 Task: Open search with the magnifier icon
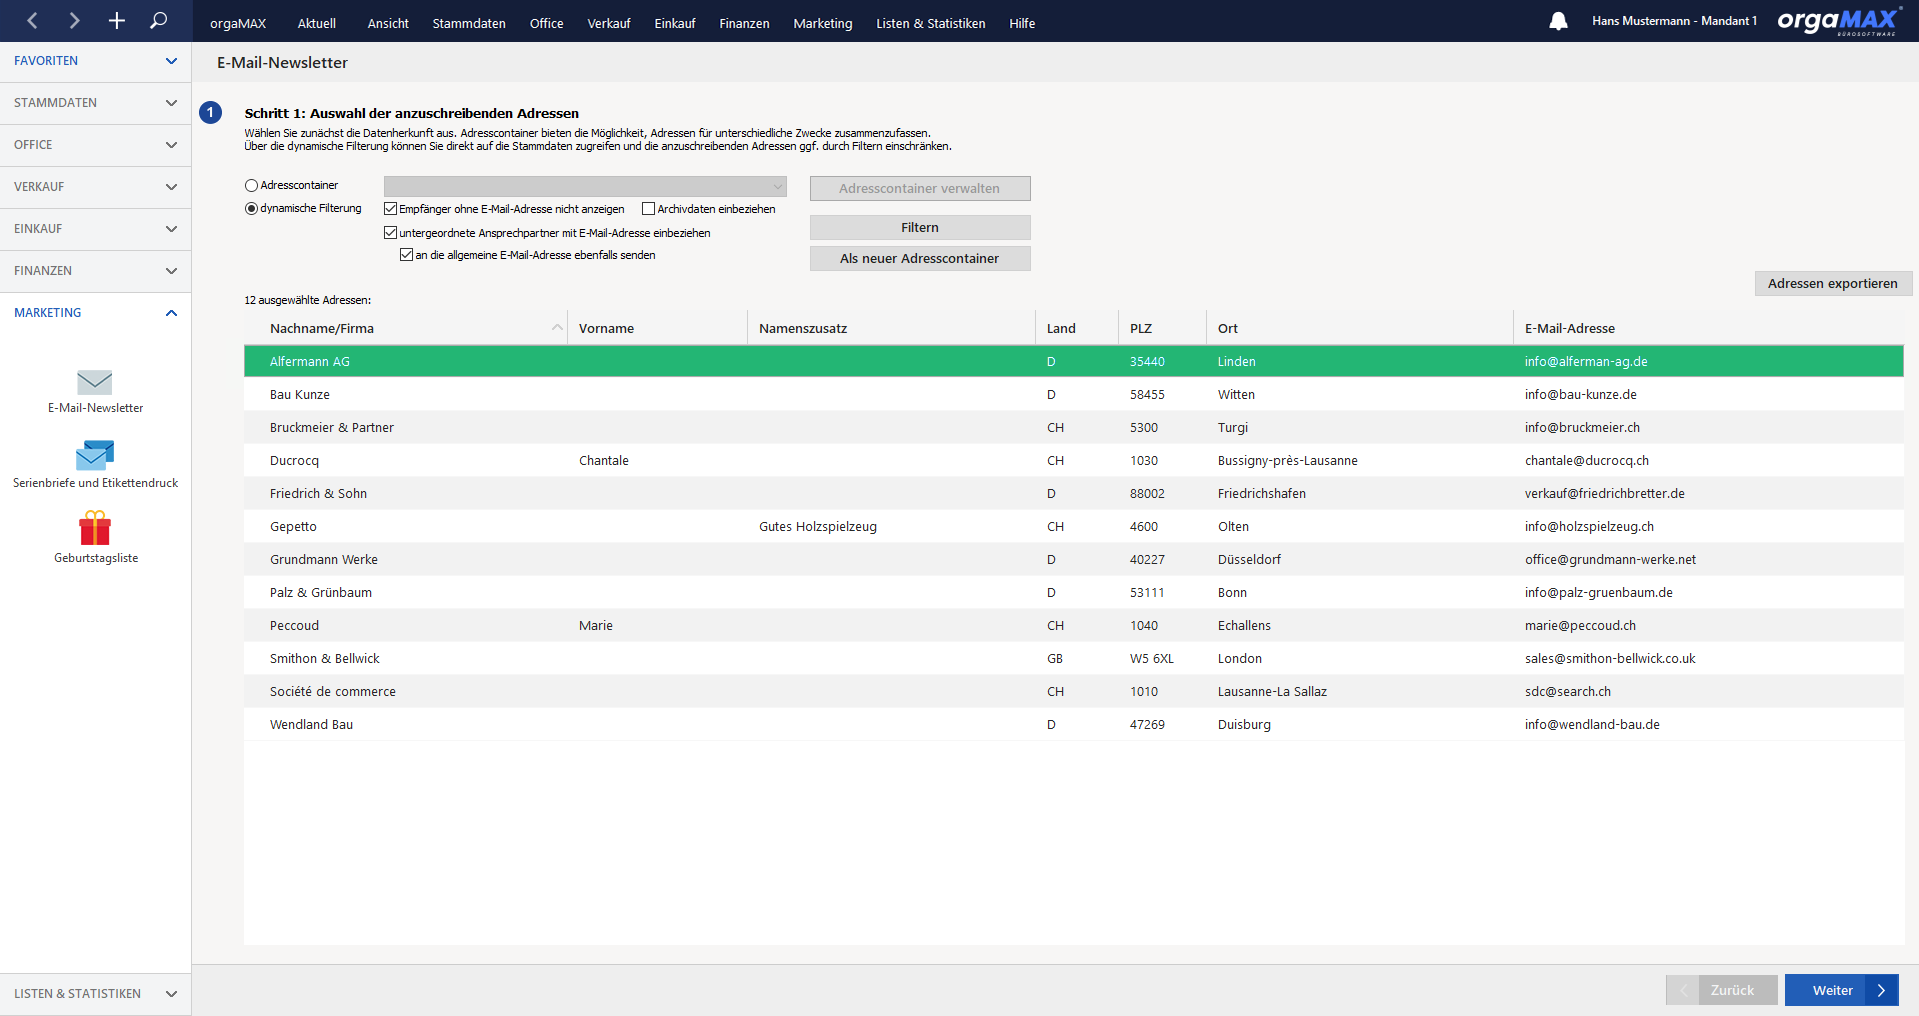click(x=158, y=20)
